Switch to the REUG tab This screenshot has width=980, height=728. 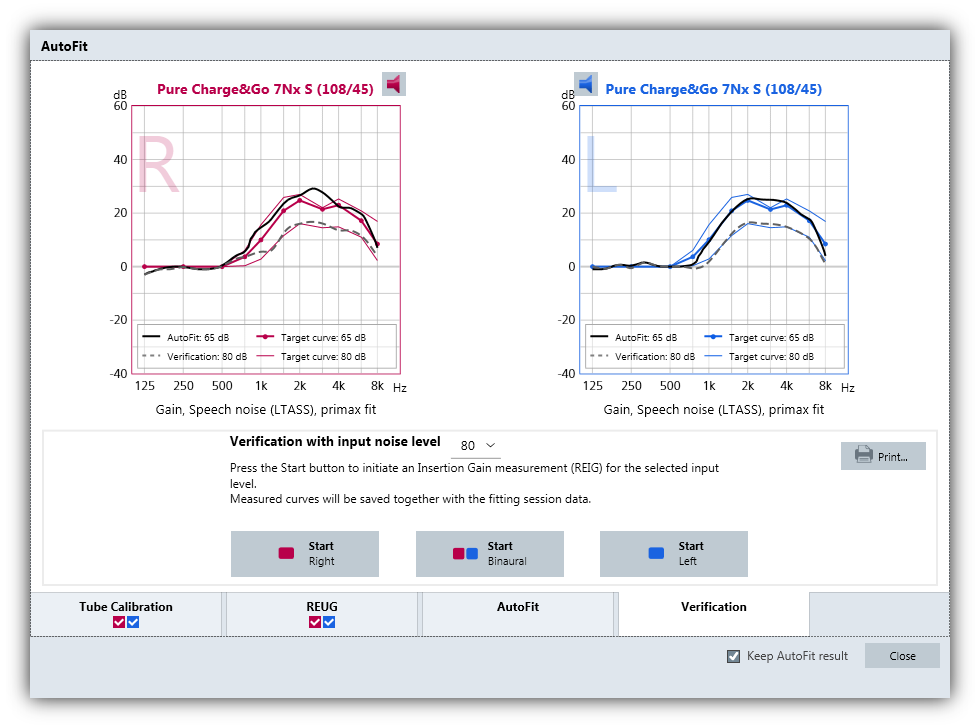pos(322,614)
